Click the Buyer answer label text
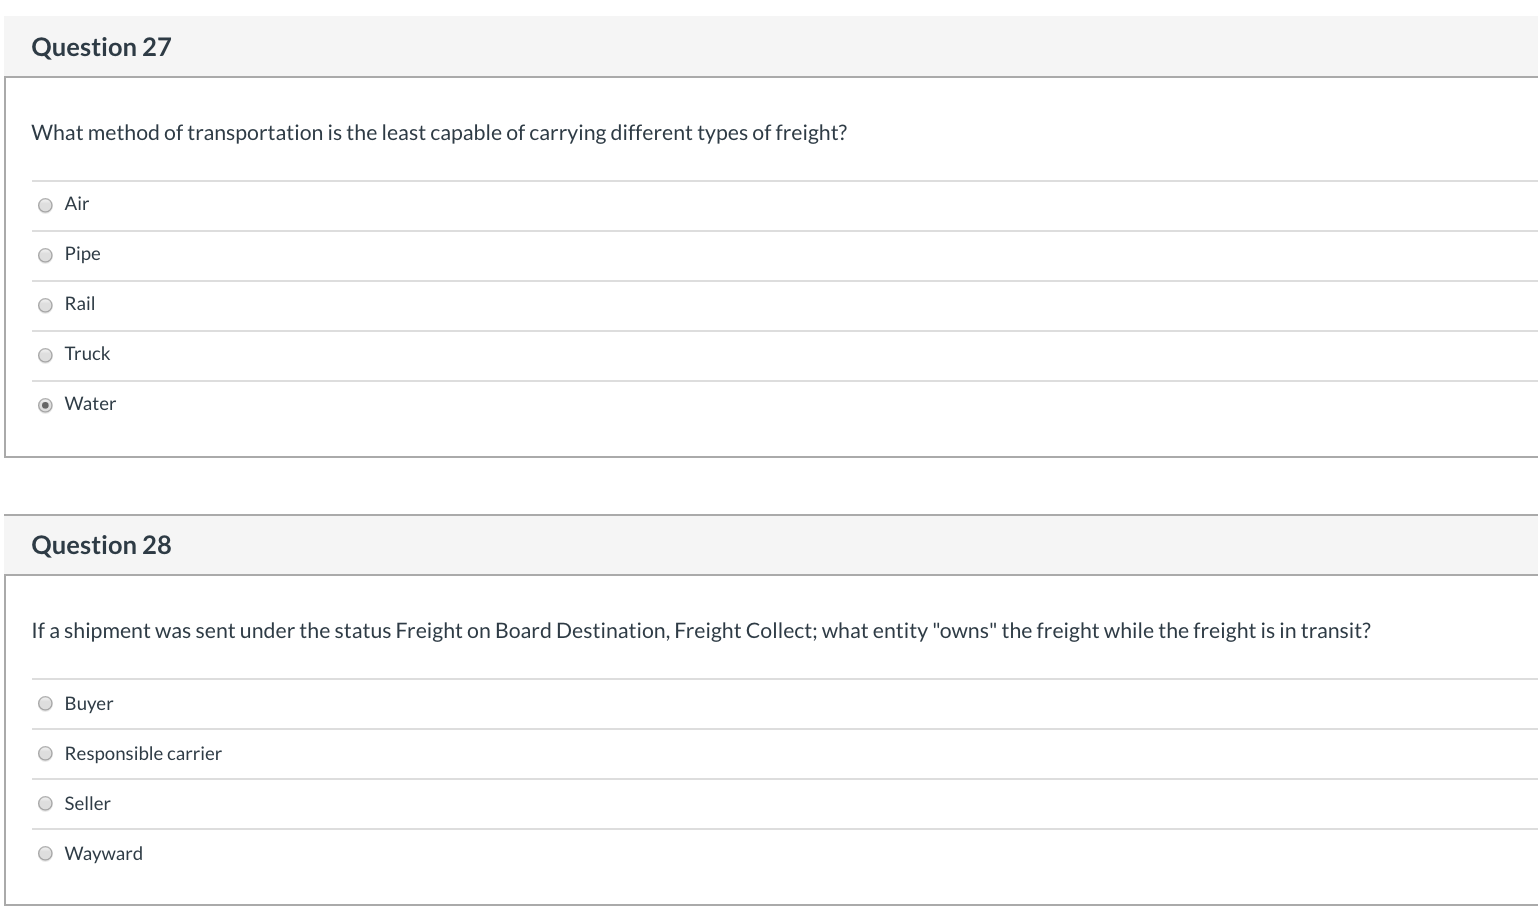The image size is (1538, 918). 89,703
